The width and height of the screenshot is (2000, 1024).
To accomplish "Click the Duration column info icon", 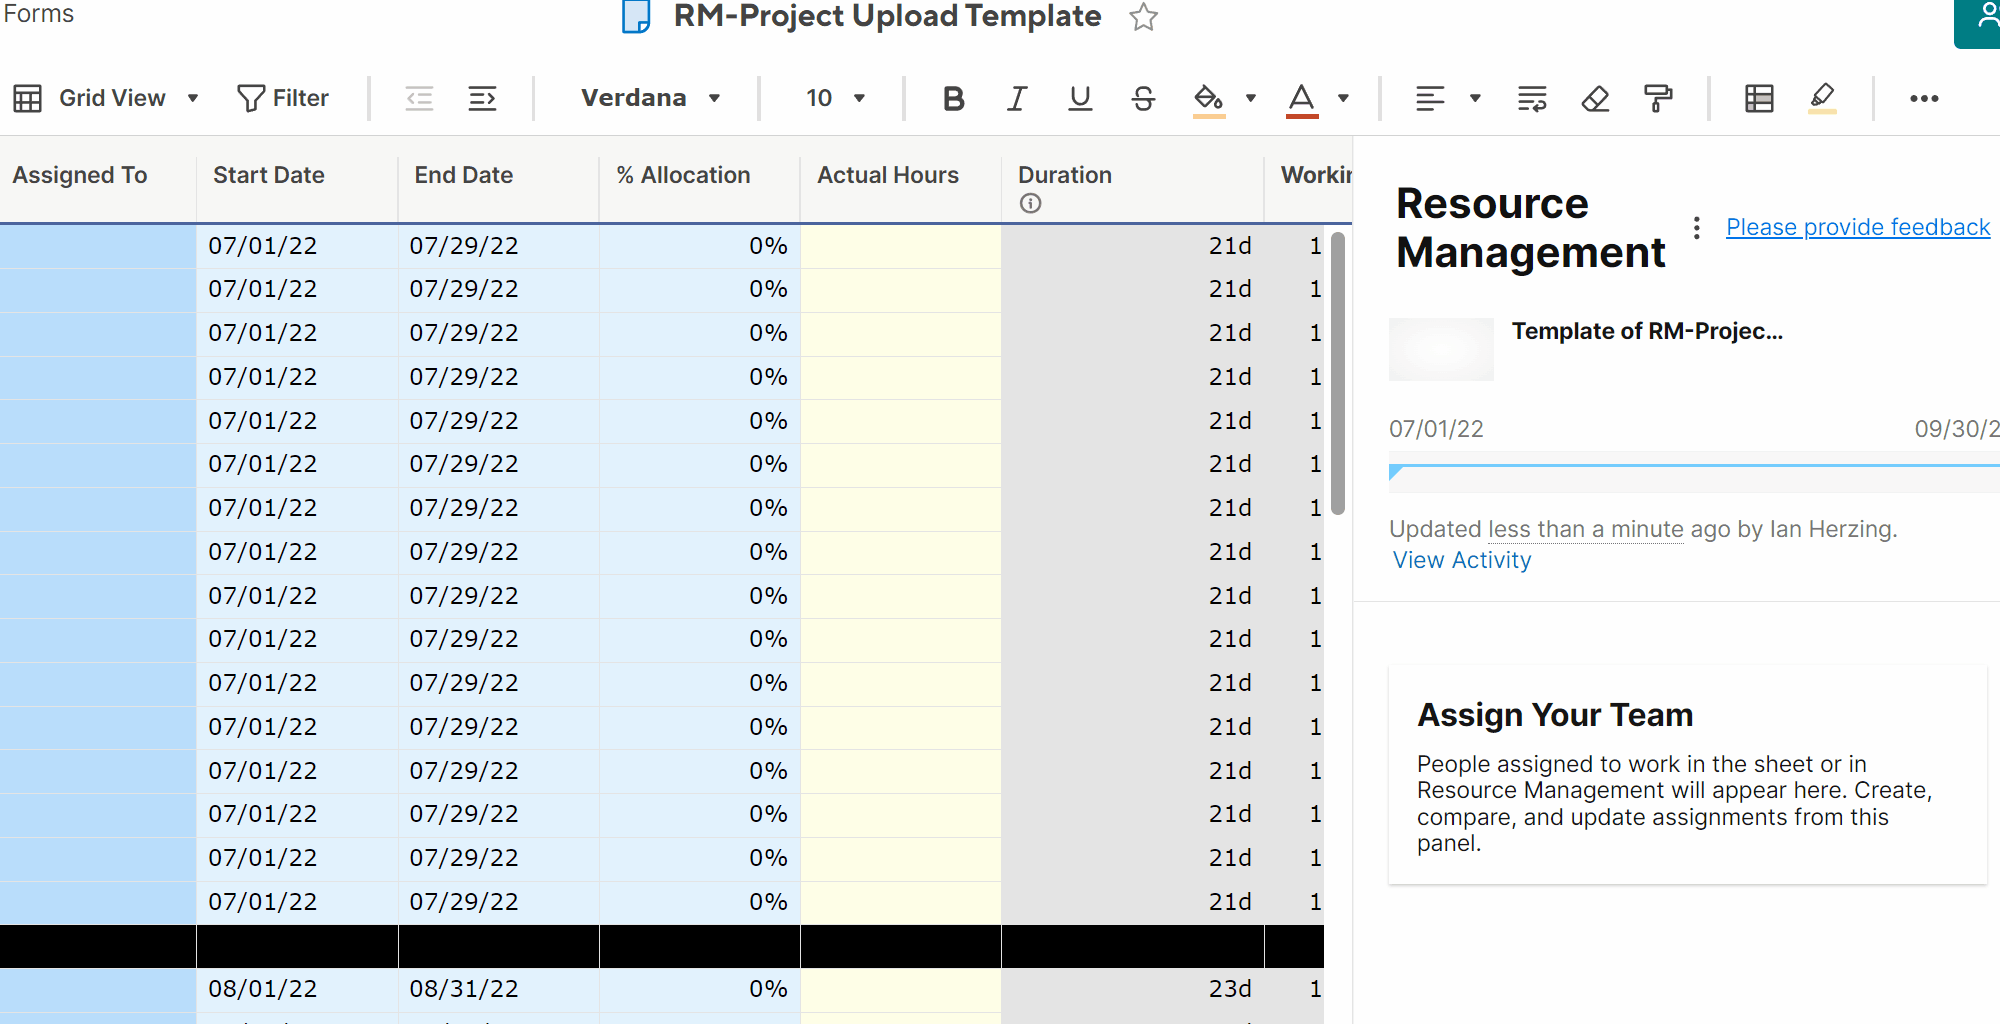I will [1031, 203].
